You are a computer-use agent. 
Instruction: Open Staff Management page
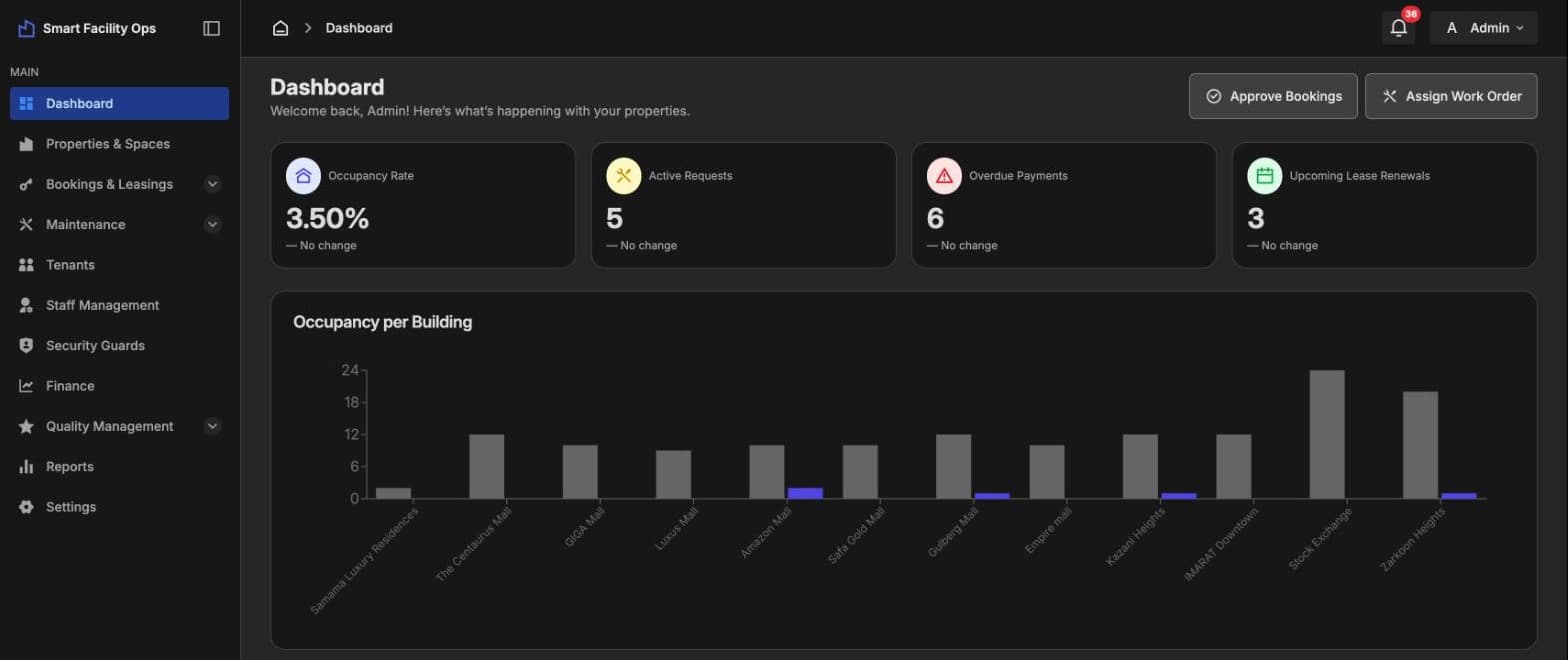pos(120,305)
